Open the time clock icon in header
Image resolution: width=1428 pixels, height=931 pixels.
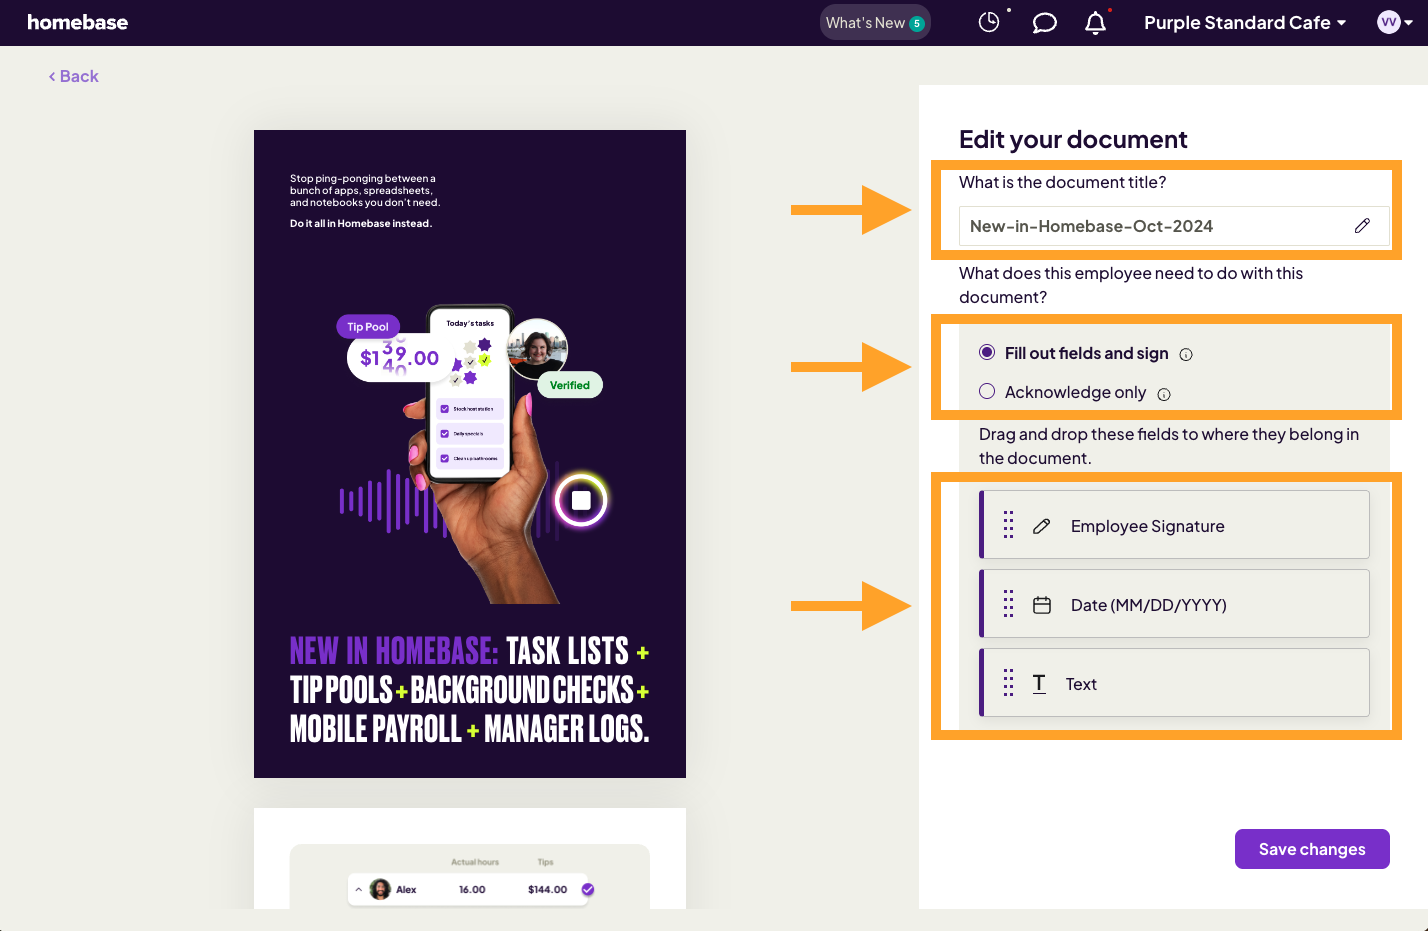click(x=988, y=22)
